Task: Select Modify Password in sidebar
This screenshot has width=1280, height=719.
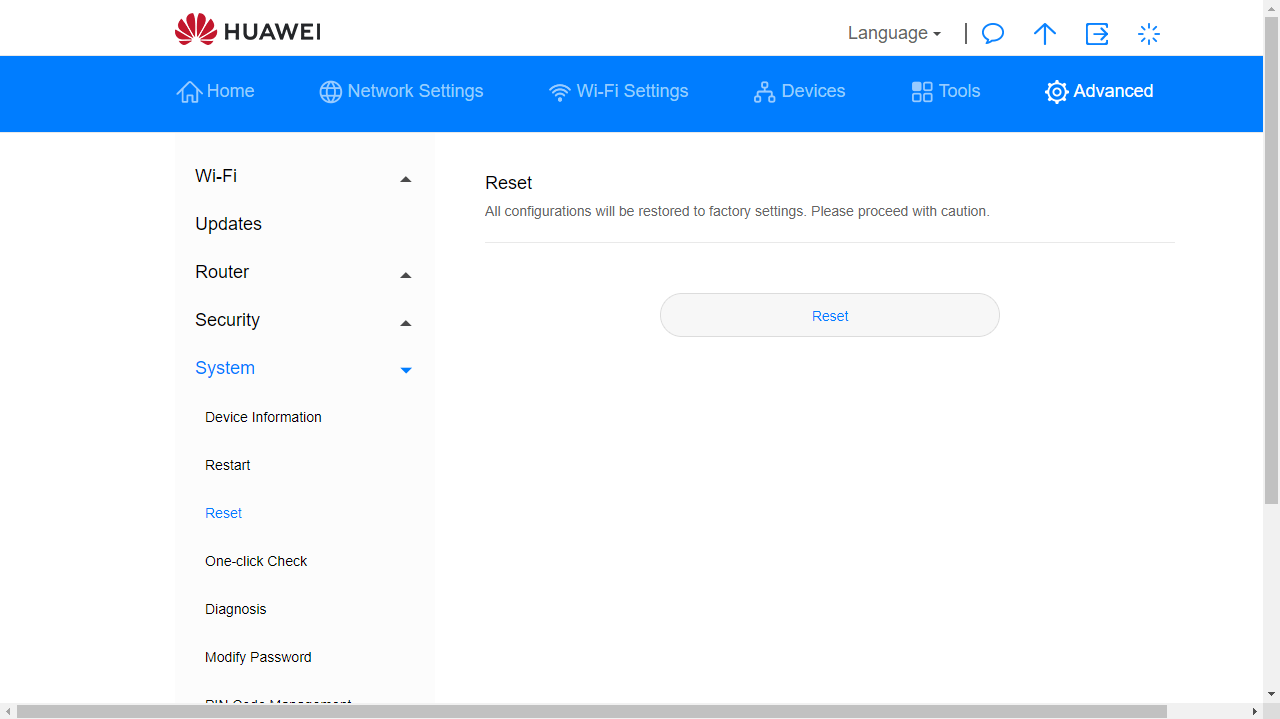Action: (x=258, y=657)
